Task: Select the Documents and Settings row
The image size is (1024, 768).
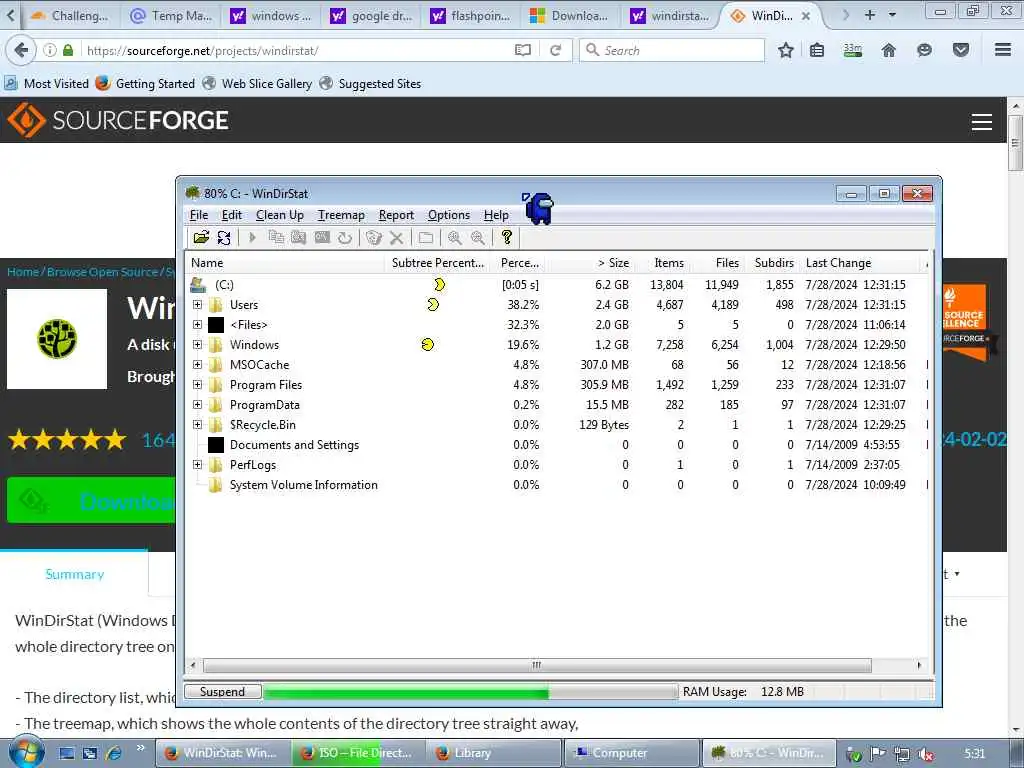Action: [557, 445]
